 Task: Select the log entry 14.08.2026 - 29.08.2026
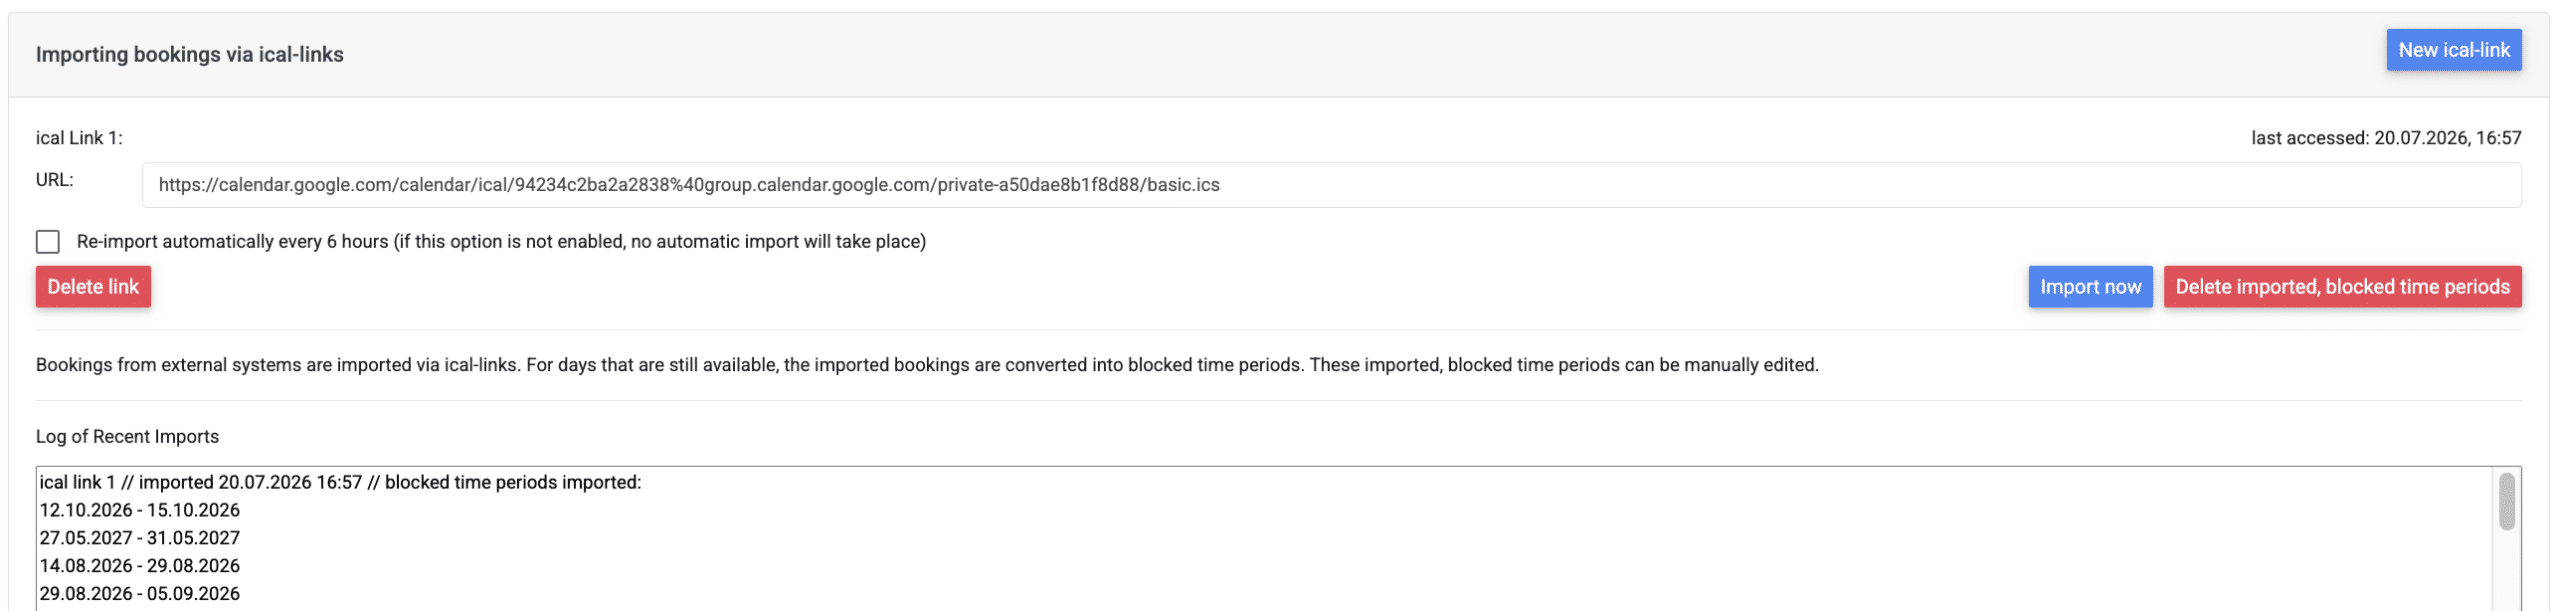point(140,566)
